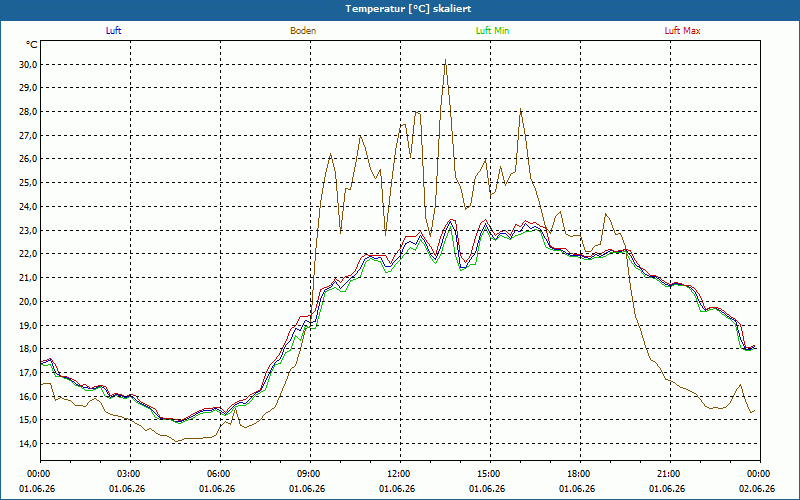Select the red Luft Max legend entry
The height and width of the screenshot is (500, 800).
click(682, 31)
